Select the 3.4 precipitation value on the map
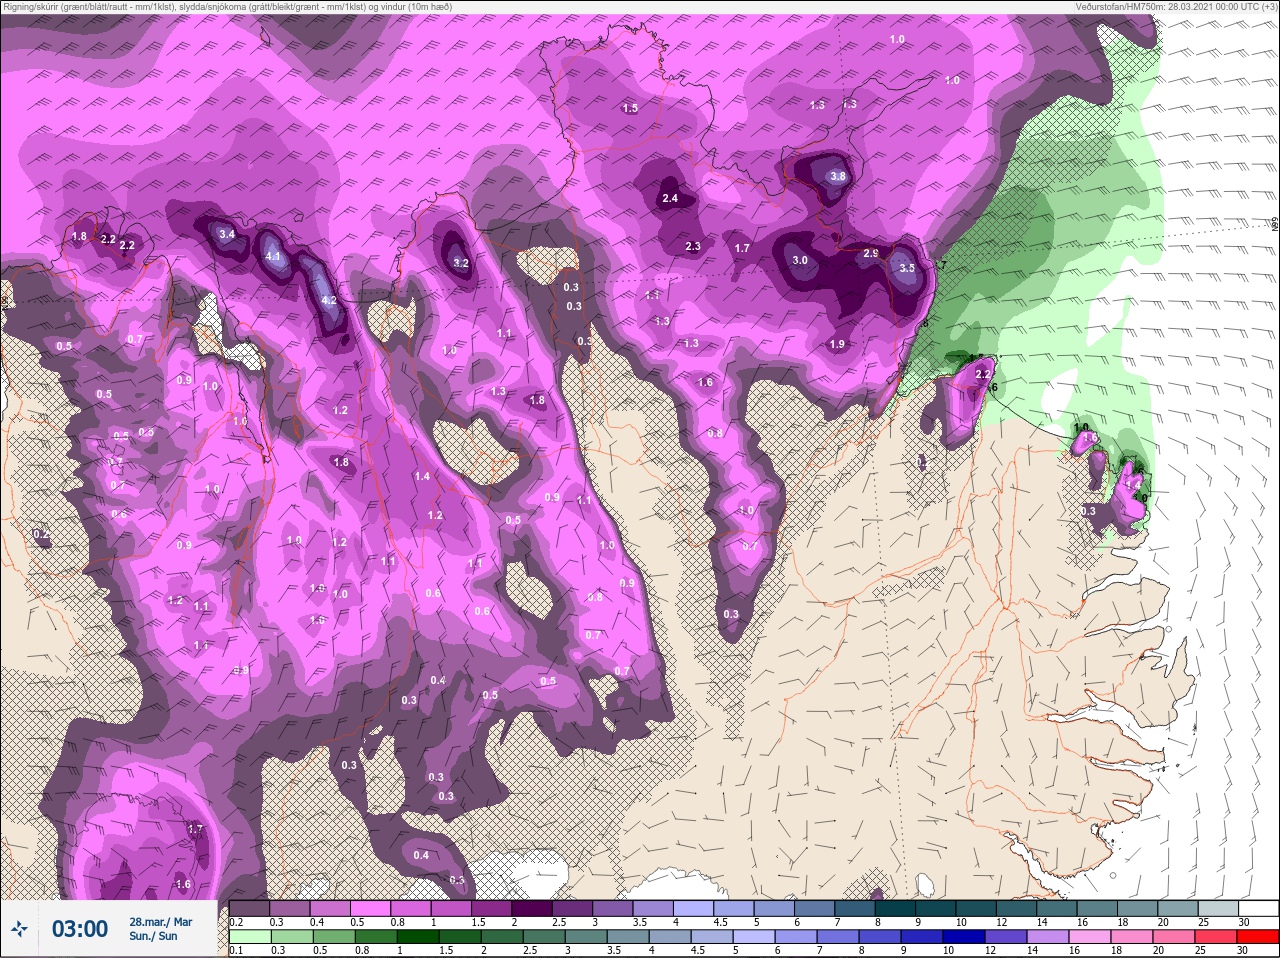Viewport: 1280px width, 958px height. point(227,234)
